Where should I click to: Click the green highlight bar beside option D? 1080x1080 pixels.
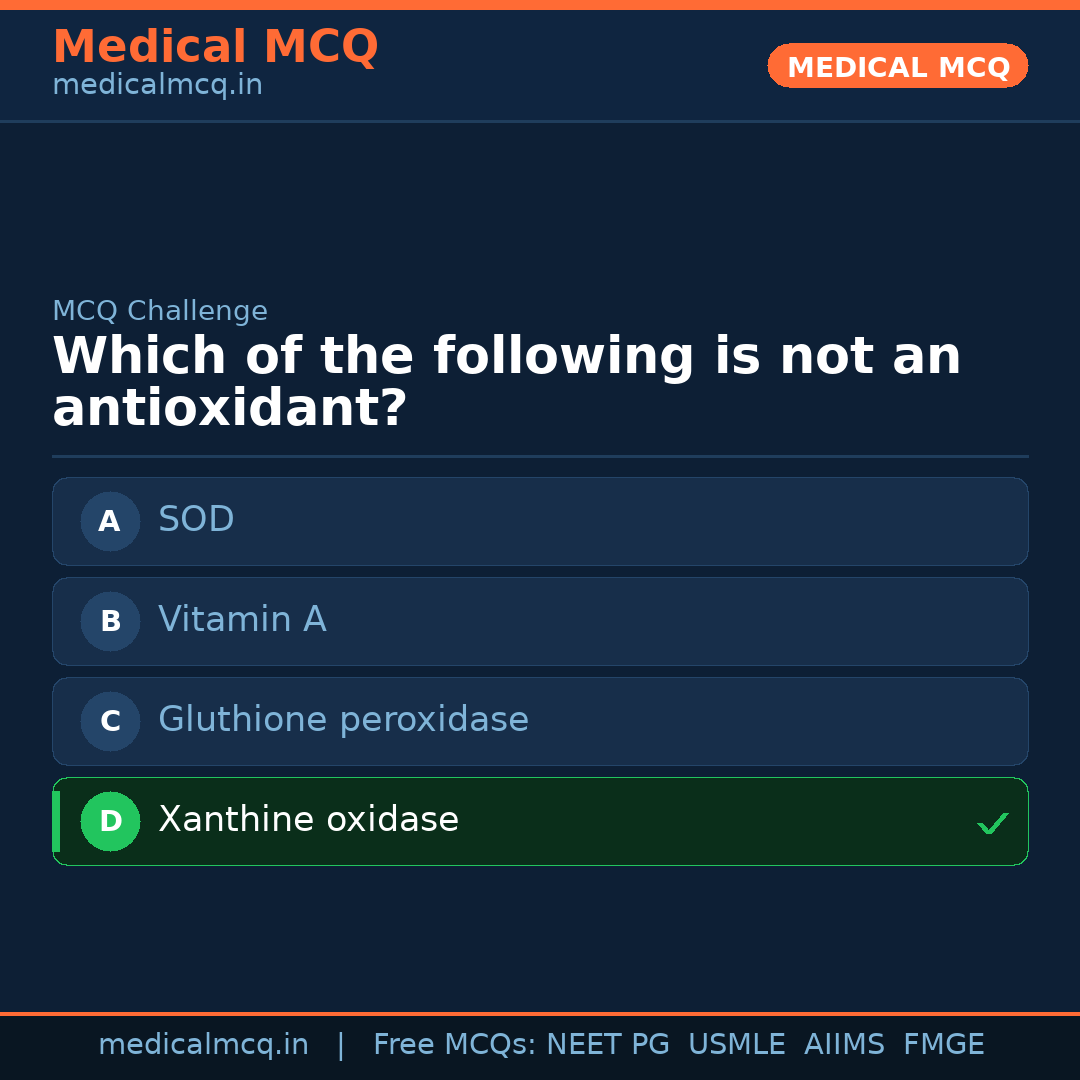tap(55, 821)
